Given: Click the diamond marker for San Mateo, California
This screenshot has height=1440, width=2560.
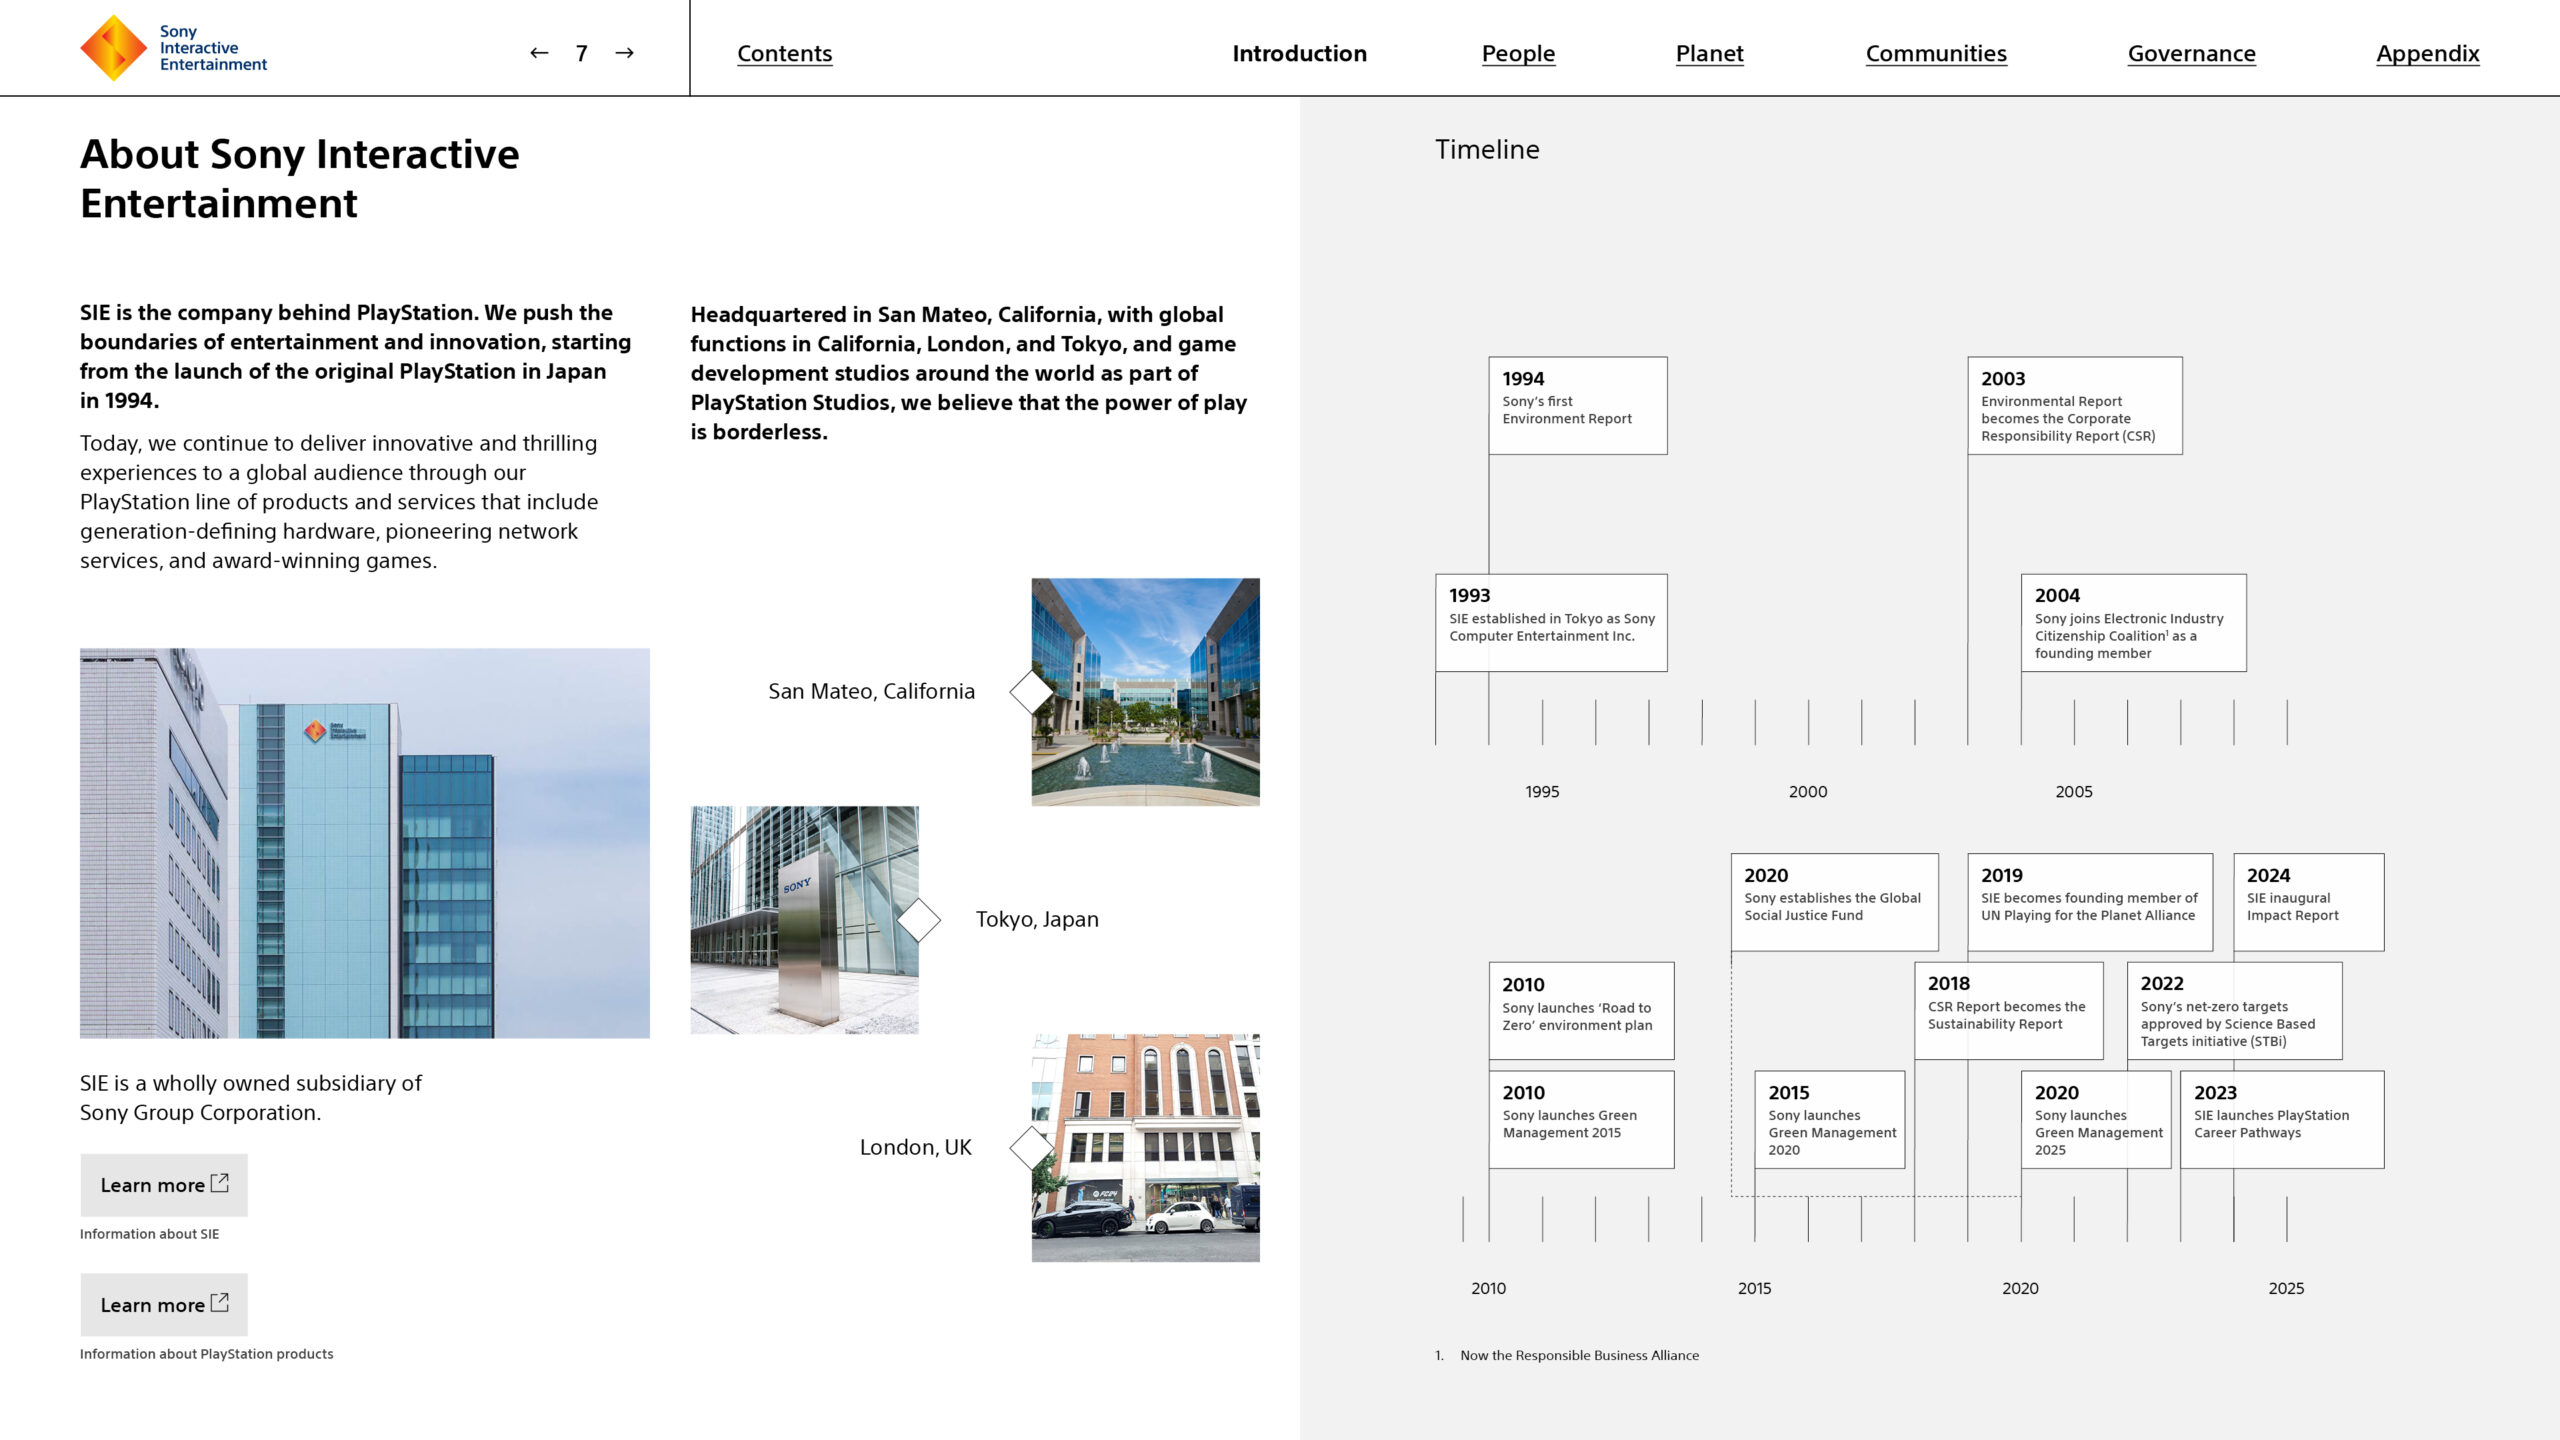Looking at the screenshot, I should [1031, 692].
